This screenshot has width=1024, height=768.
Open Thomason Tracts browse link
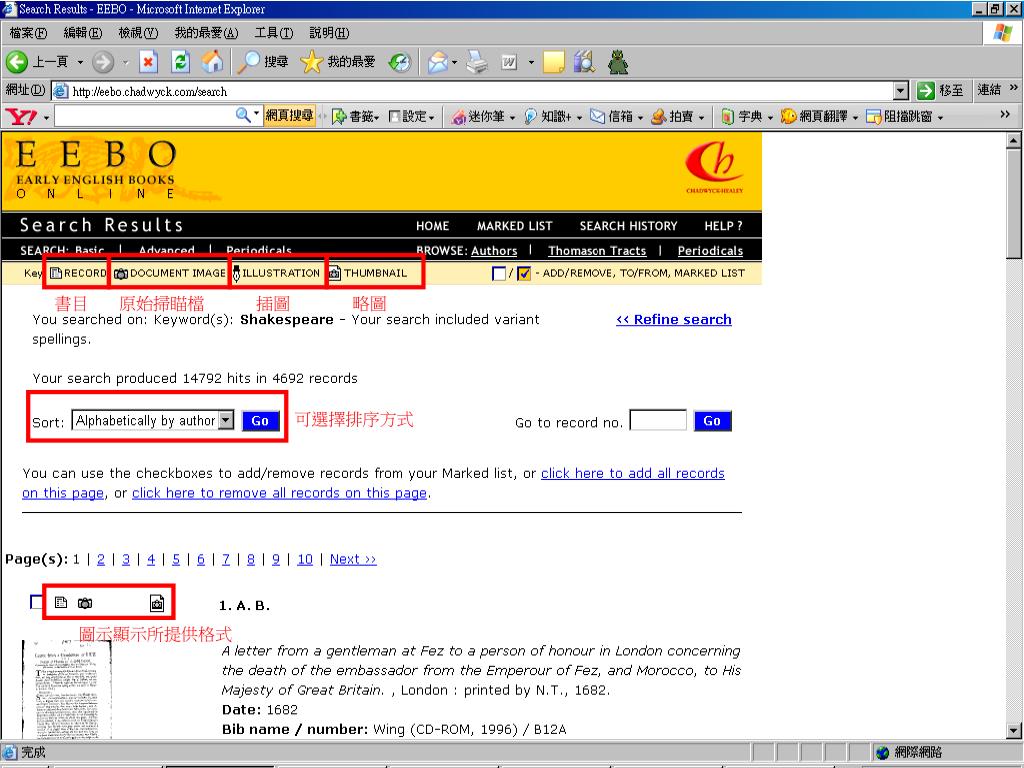(597, 251)
